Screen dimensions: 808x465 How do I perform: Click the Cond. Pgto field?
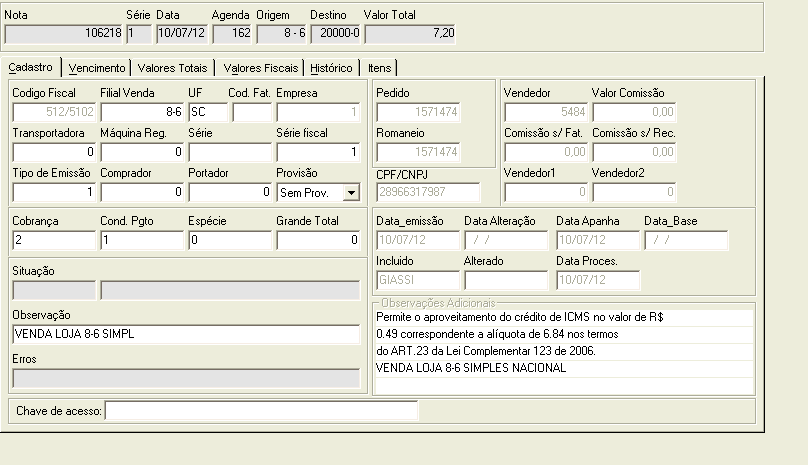click(x=142, y=240)
